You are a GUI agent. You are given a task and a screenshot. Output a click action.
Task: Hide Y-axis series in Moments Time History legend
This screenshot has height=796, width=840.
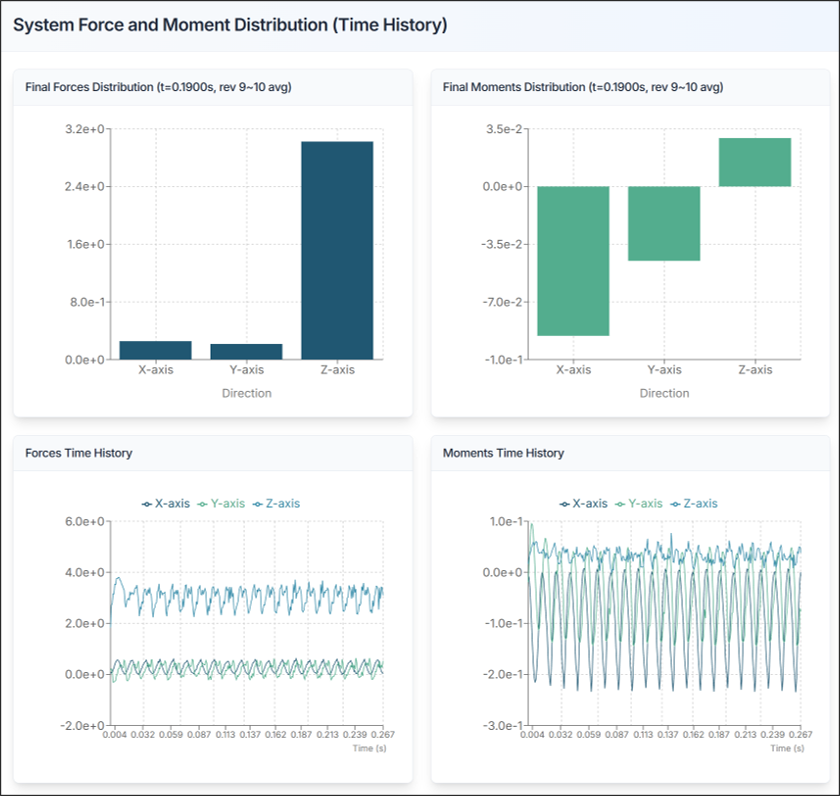click(x=638, y=503)
